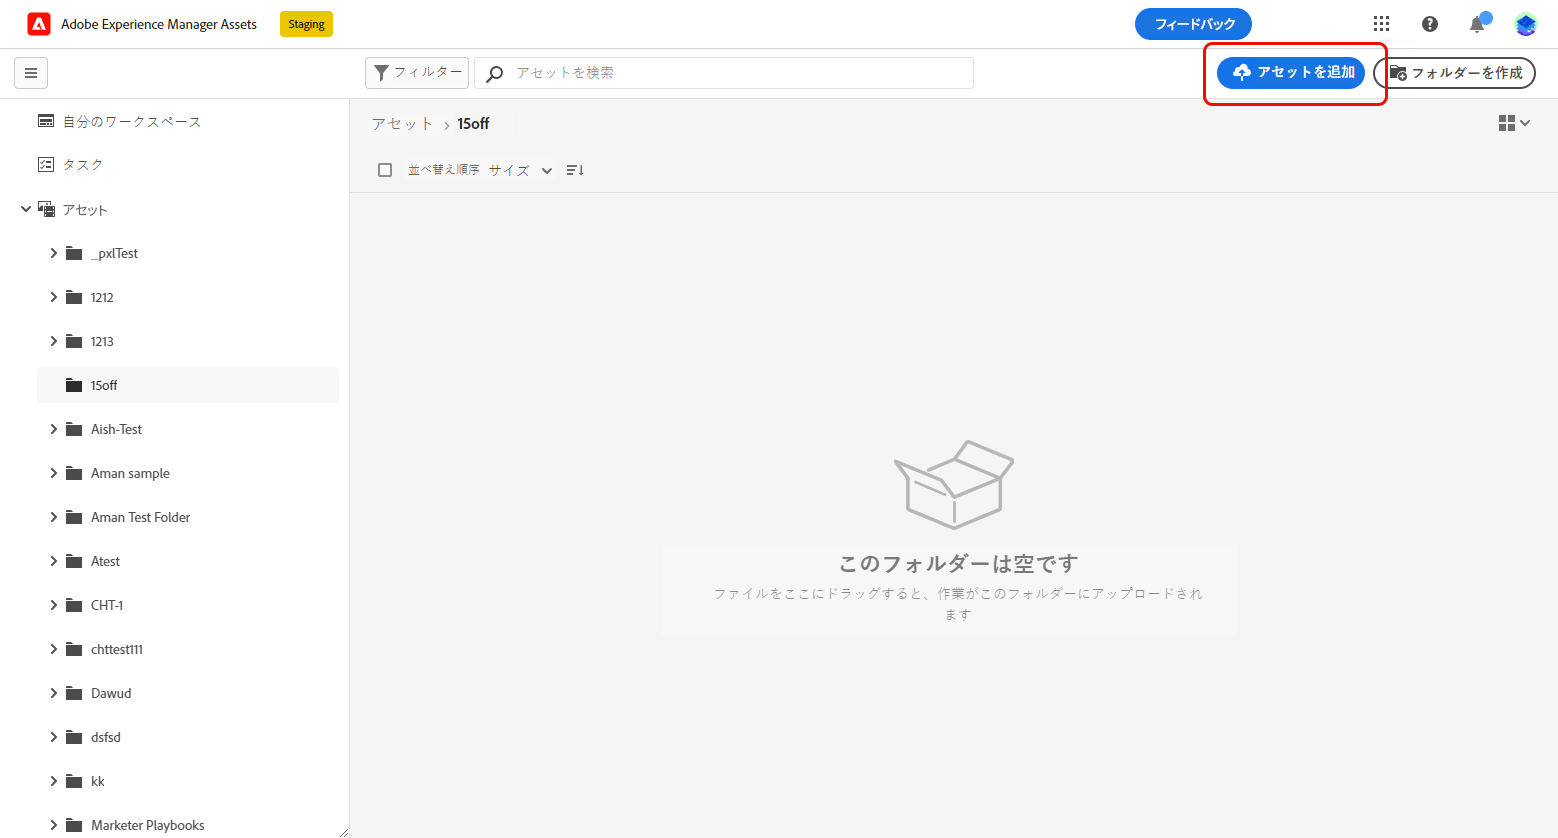Image resolution: width=1558 pixels, height=838 pixels.
Task: Click the Adobe logo icon
Action: pyautogui.click(x=39, y=24)
